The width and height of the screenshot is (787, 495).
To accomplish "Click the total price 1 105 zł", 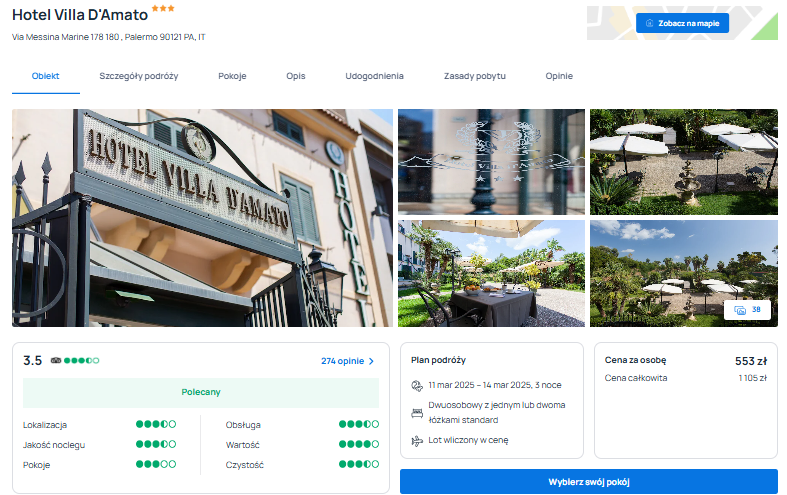I will pos(752,378).
